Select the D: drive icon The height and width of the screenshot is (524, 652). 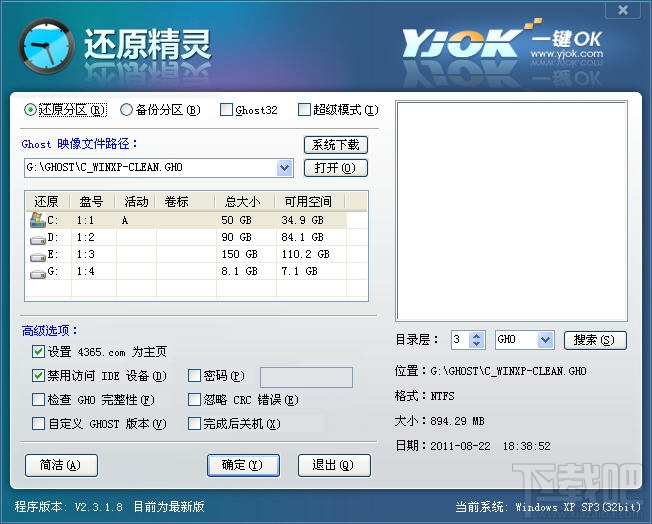pyautogui.click(x=37, y=240)
